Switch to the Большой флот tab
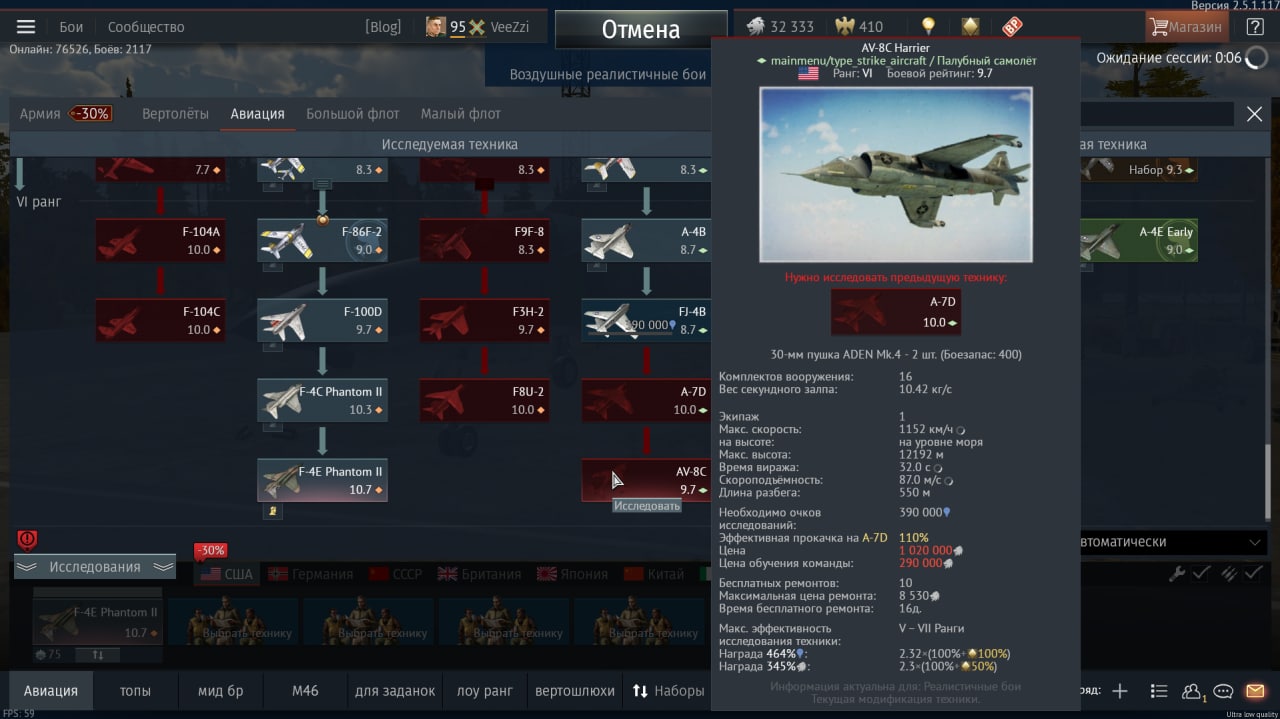This screenshot has width=1280, height=719. coord(352,114)
